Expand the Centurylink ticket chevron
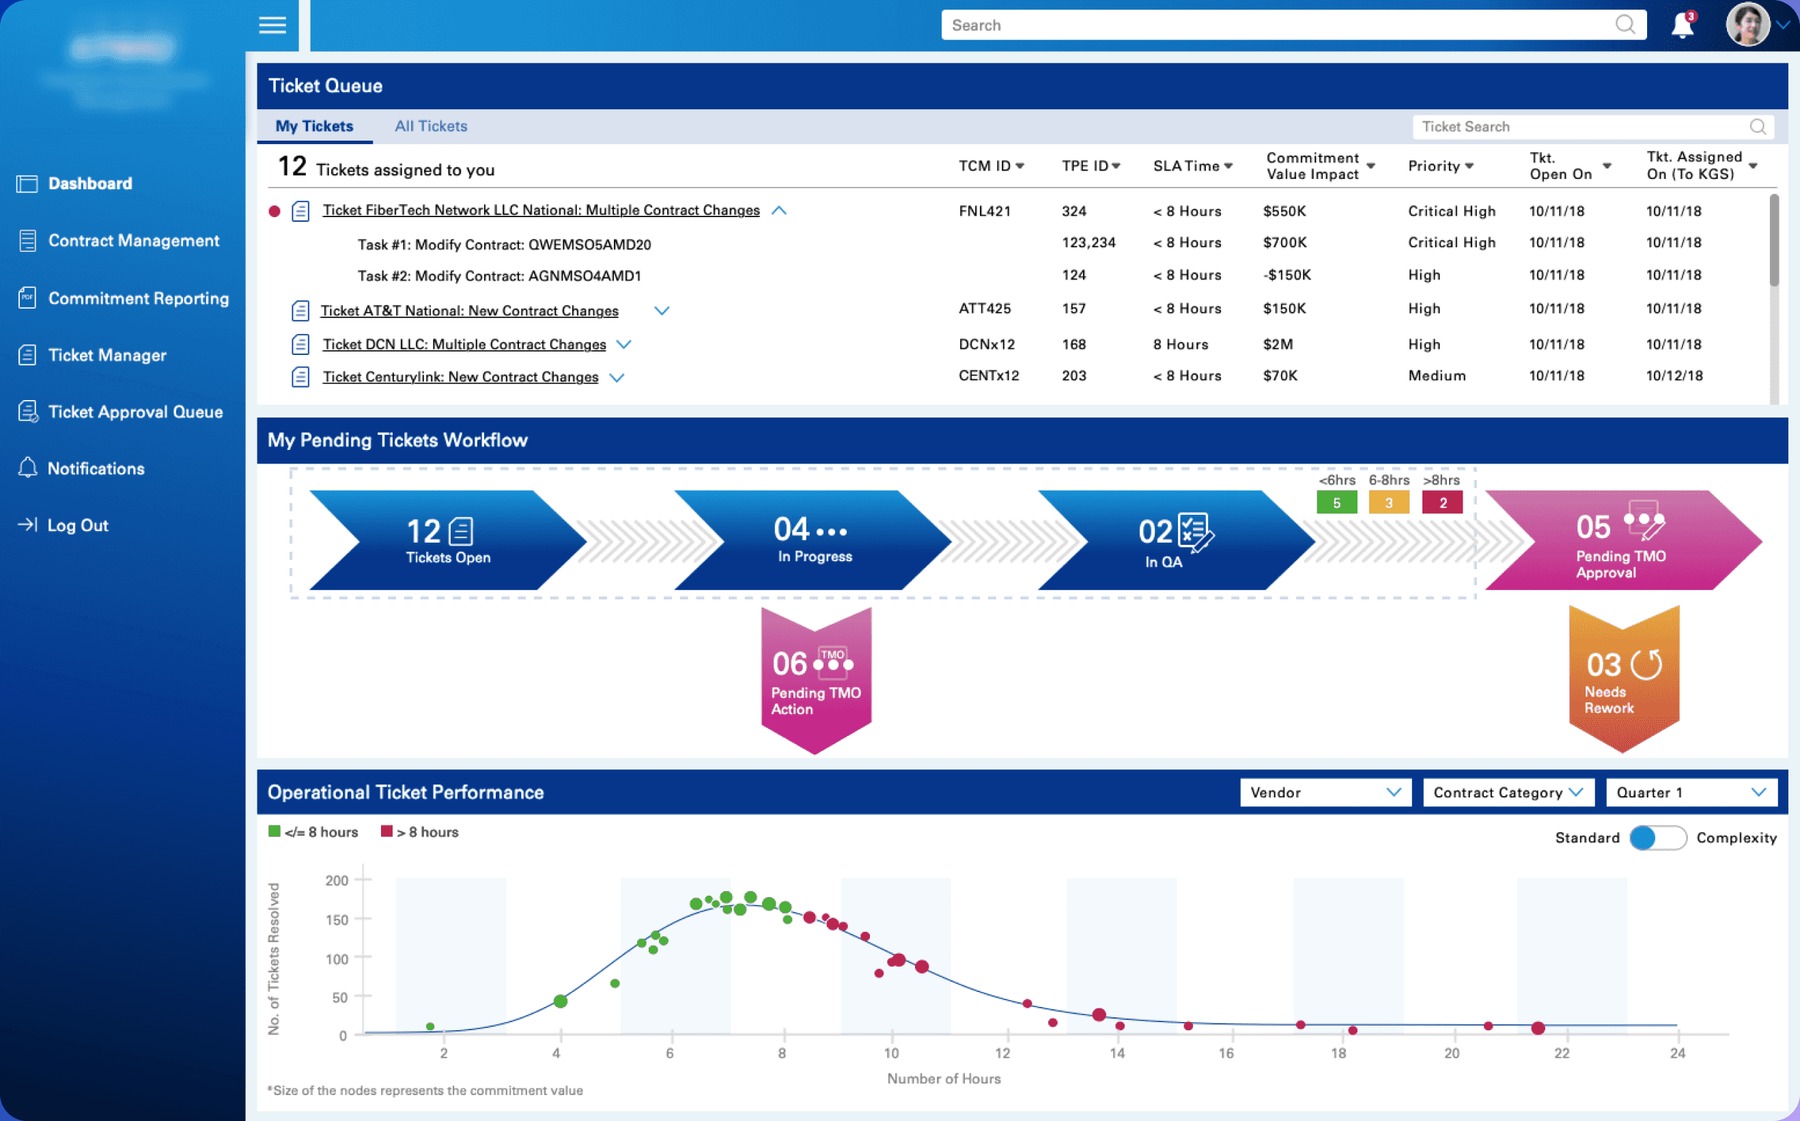 click(617, 378)
